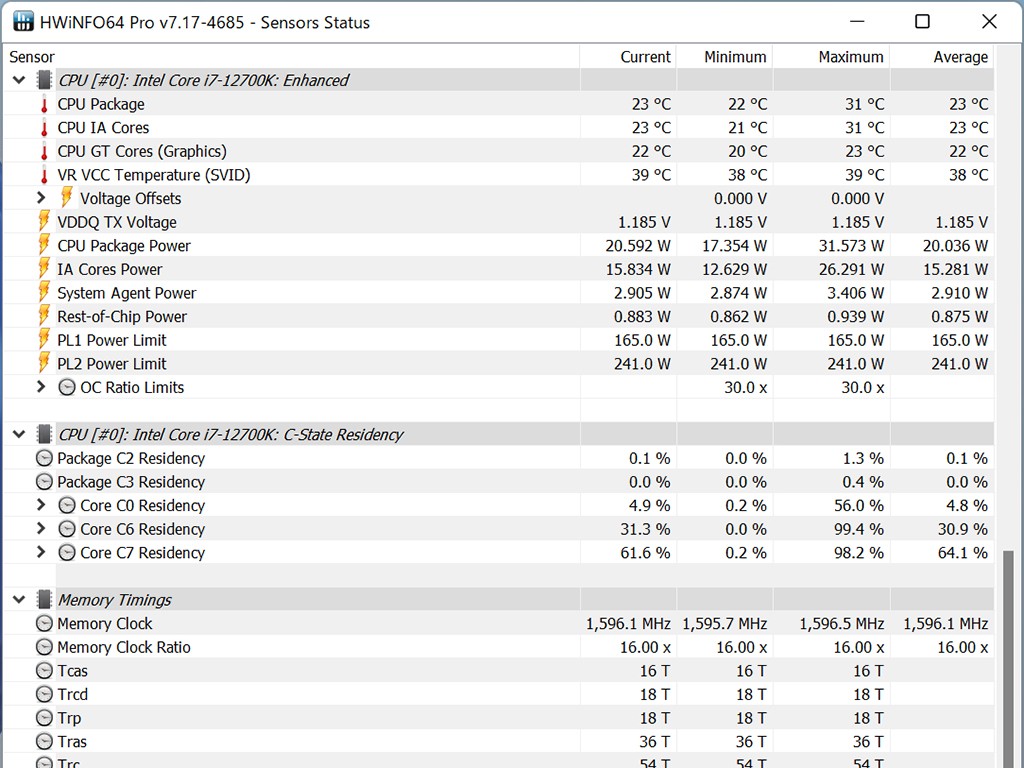Viewport: 1024px width, 768px height.
Task: Click the thermometer icon beside CPU Package
Action: point(44,104)
